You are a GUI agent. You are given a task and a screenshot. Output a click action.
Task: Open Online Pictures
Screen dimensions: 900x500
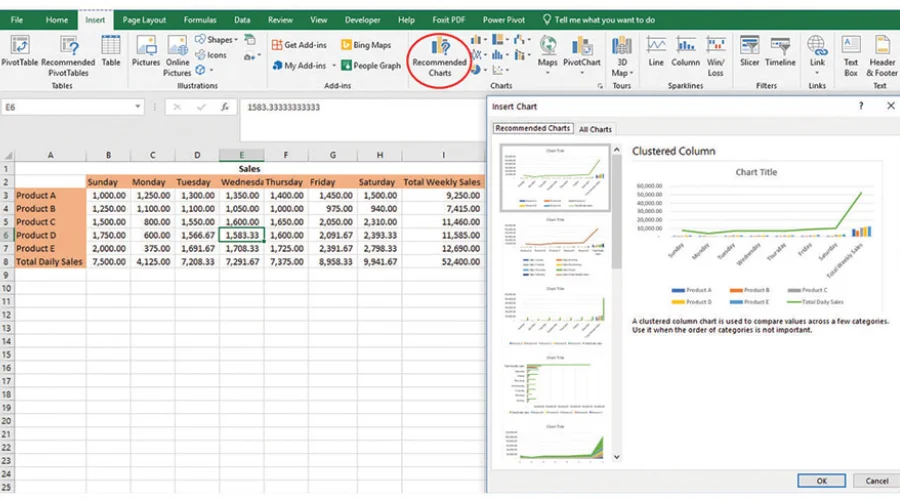click(x=177, y=56)
